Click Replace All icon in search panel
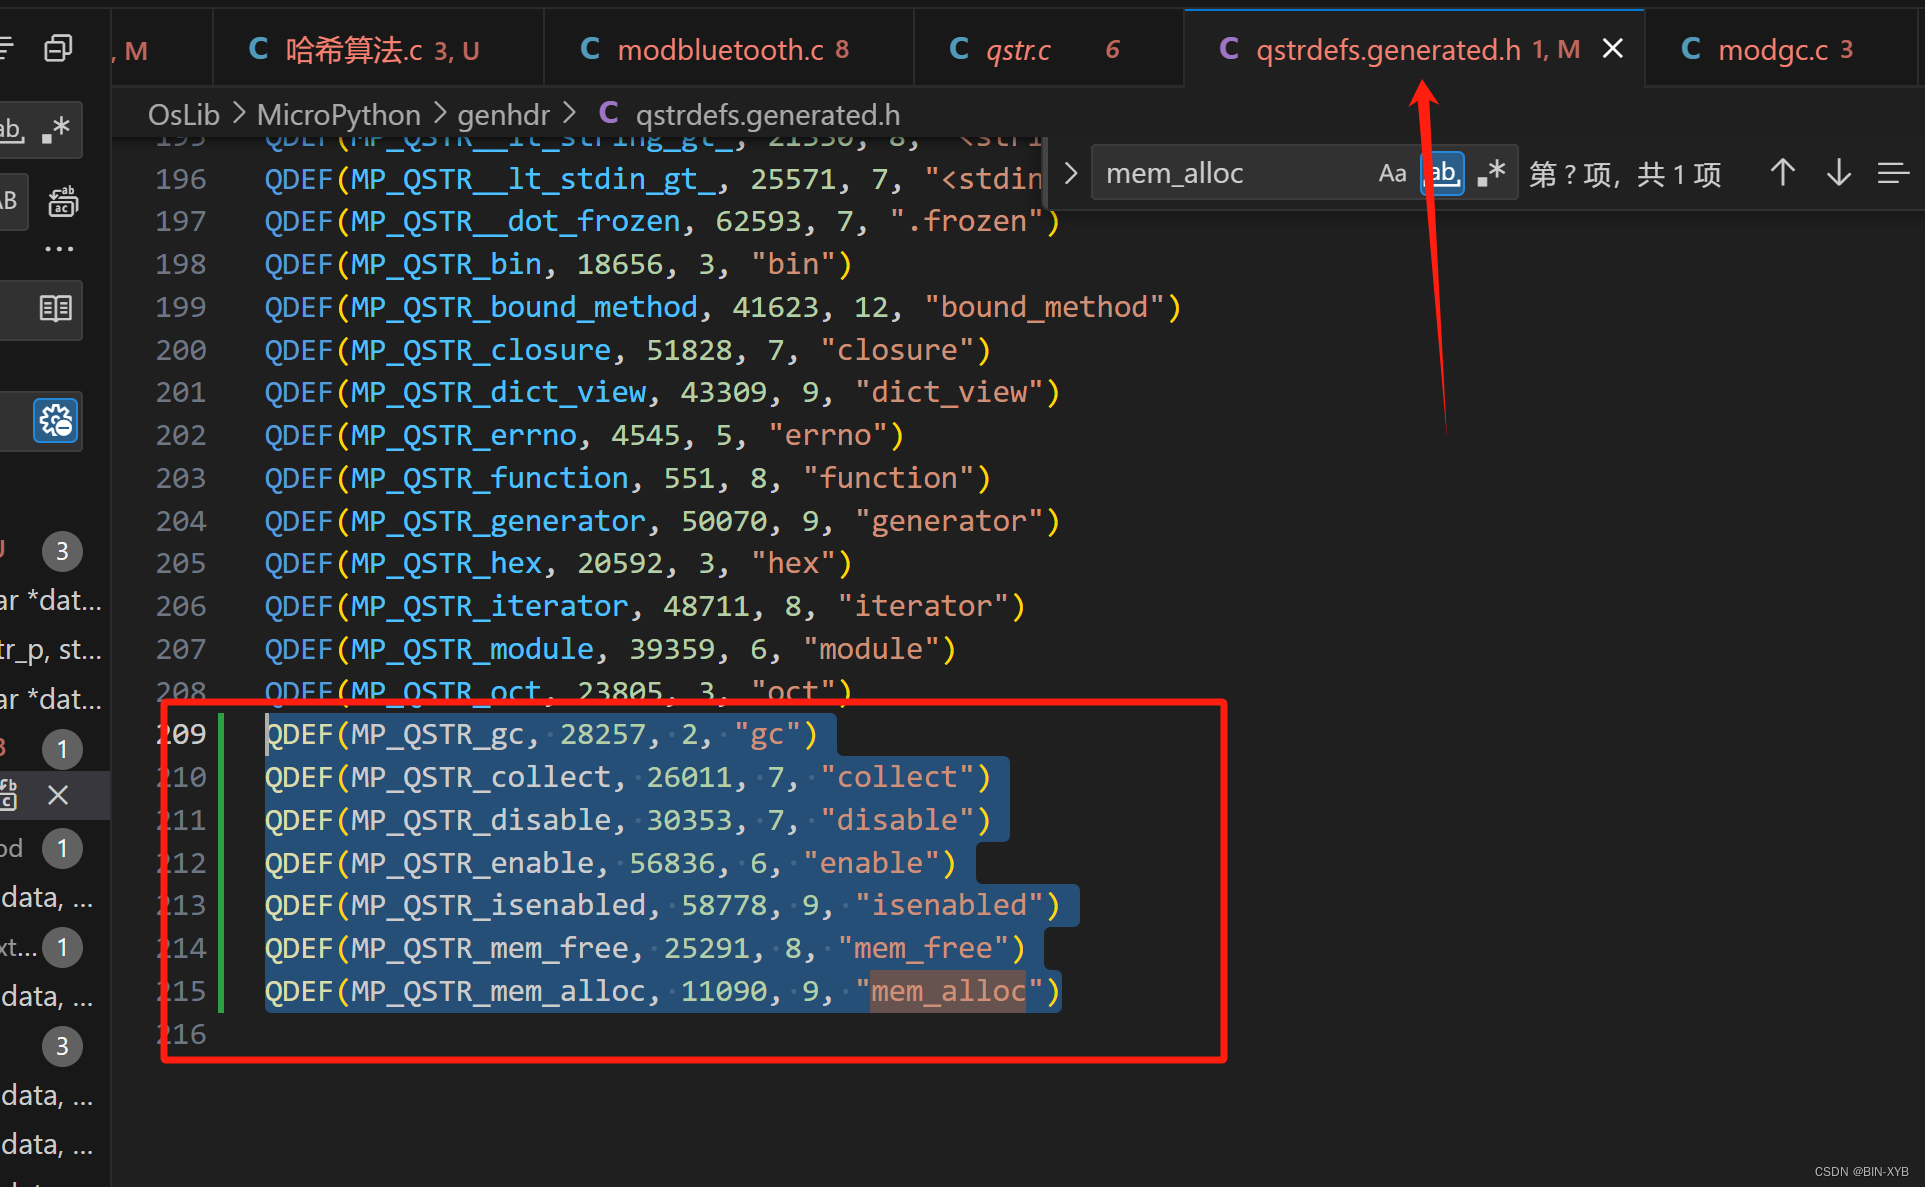 click(x=63, y=201)
